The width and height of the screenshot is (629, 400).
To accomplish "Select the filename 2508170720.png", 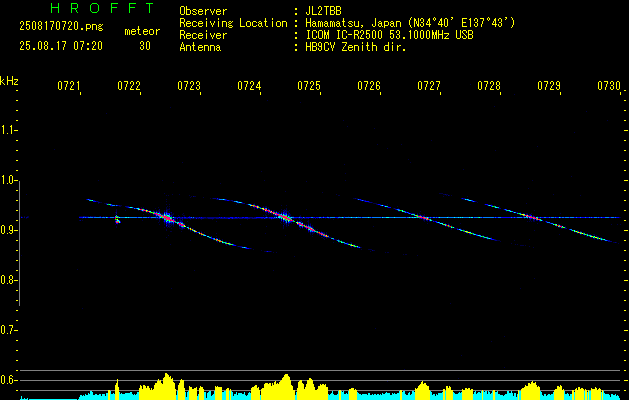I will 61,27.
